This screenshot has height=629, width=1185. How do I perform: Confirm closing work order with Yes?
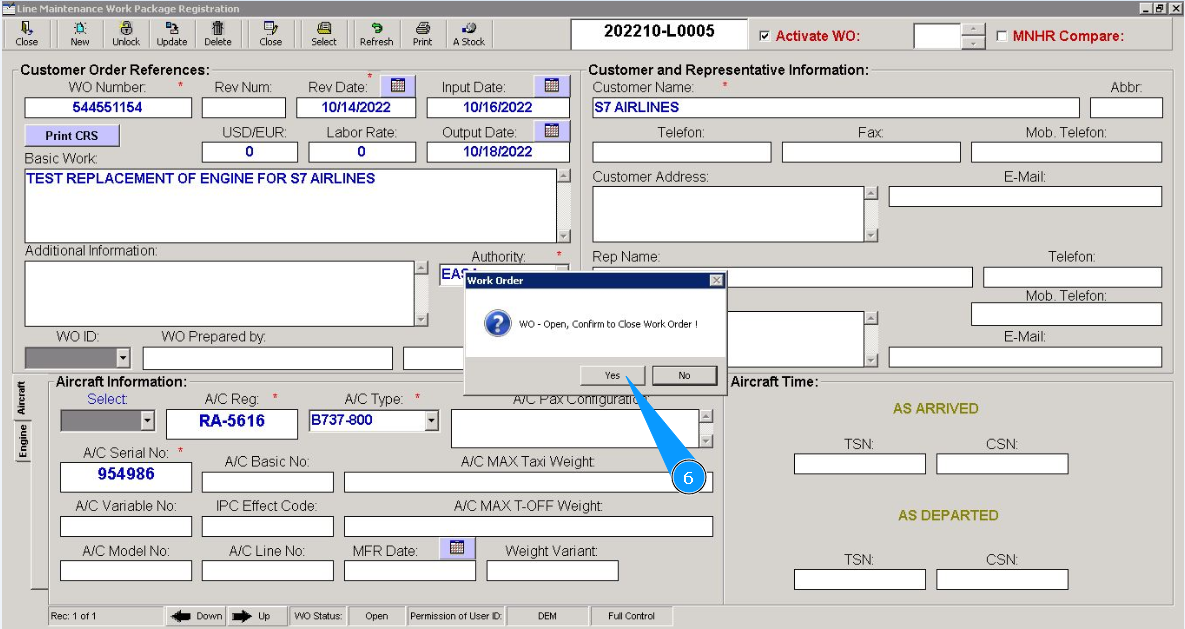pyautogui.click(x=612, y=376)
